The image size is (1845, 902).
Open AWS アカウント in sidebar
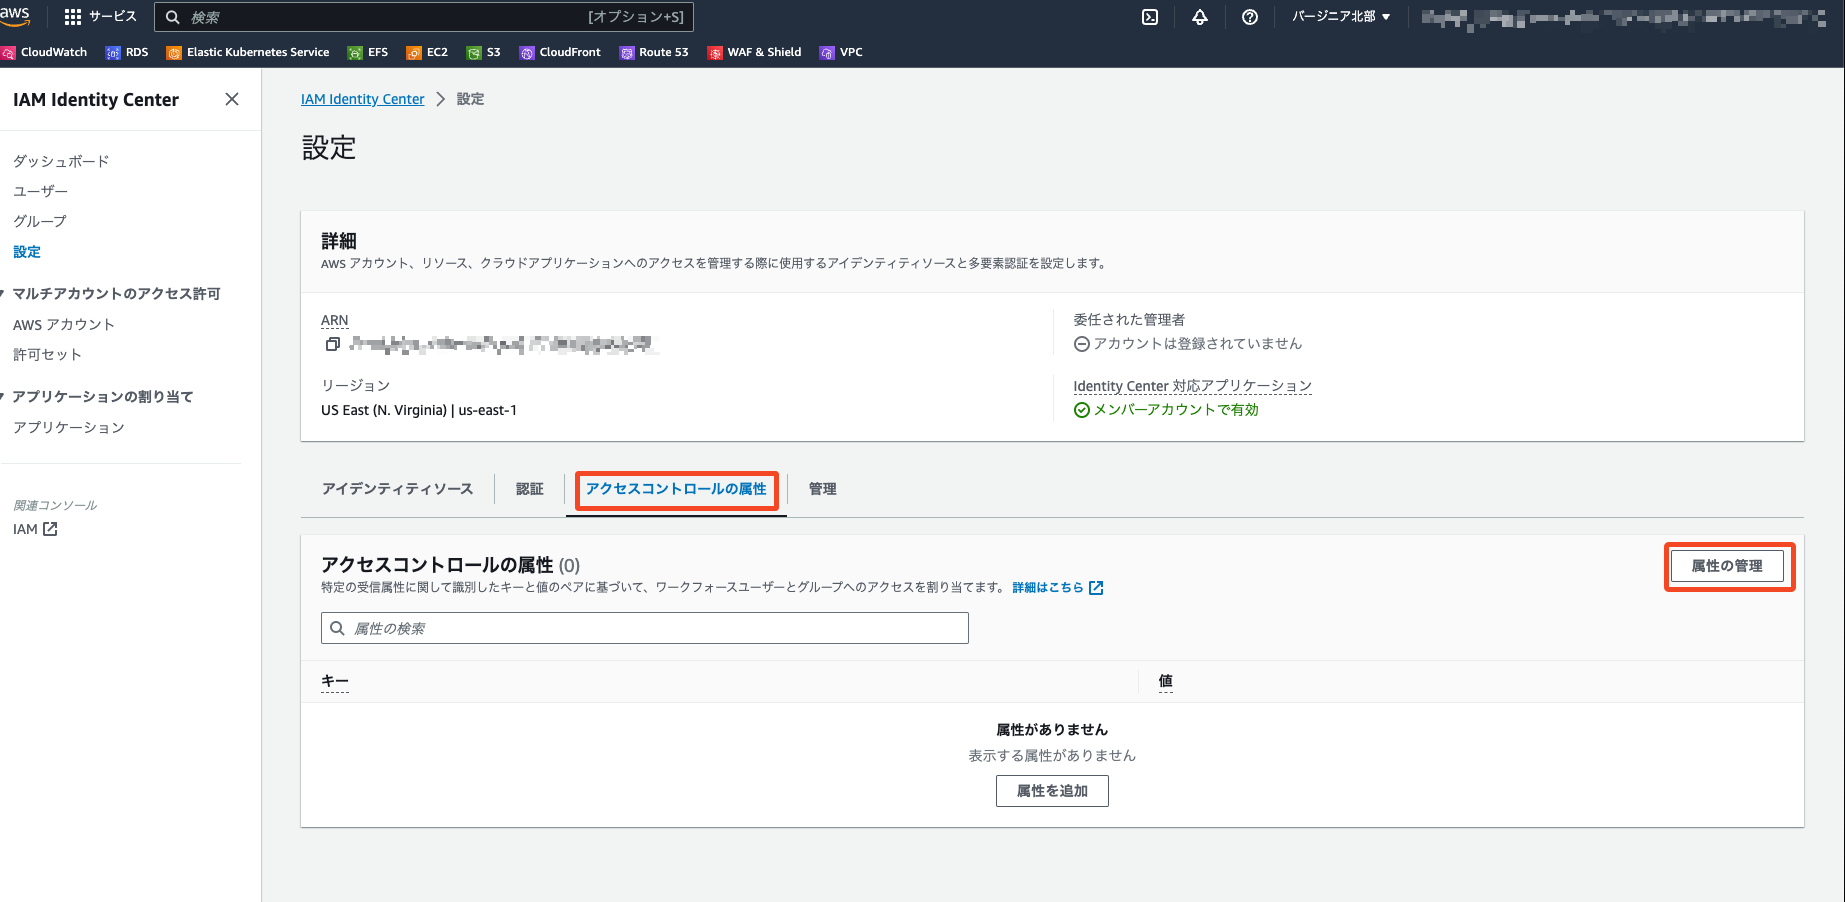(x=64, y=325)
